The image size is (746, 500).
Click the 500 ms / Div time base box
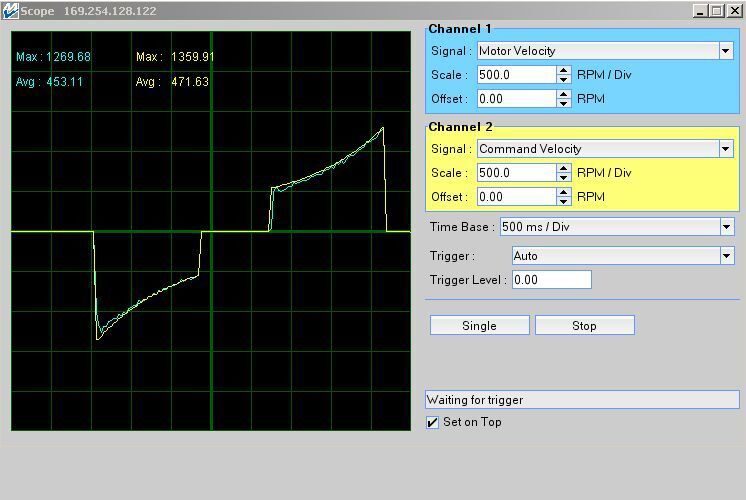tap(617, 227)
